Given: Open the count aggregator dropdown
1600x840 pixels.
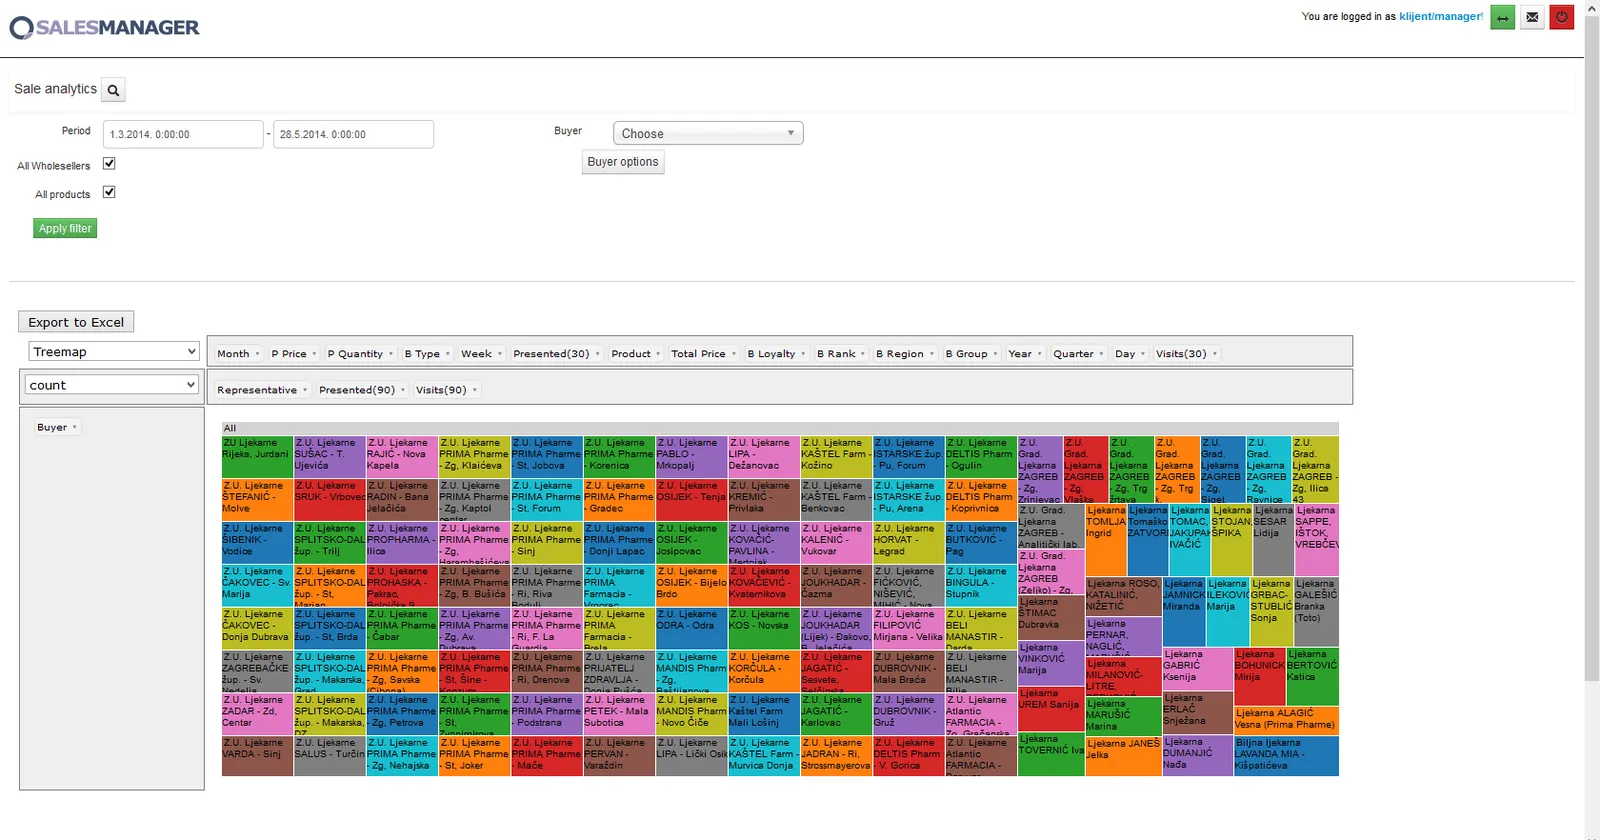Looking at the screenshot, I should pyautogui.click(x=112, y=385).
